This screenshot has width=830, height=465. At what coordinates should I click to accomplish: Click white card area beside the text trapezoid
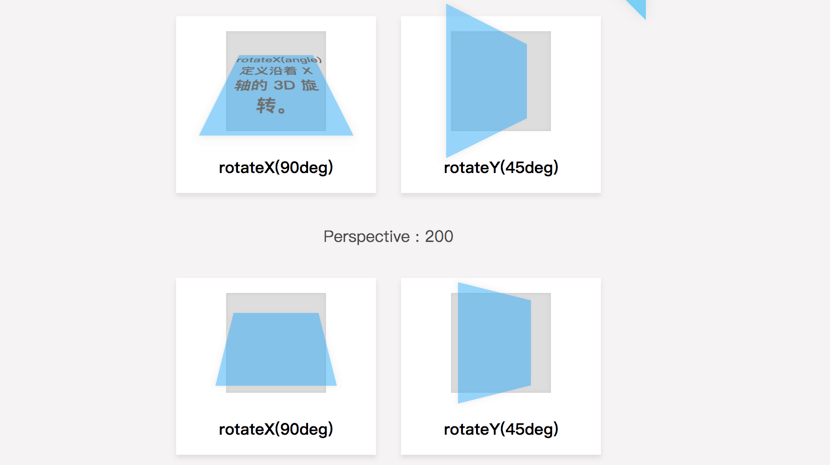[195, 60]
